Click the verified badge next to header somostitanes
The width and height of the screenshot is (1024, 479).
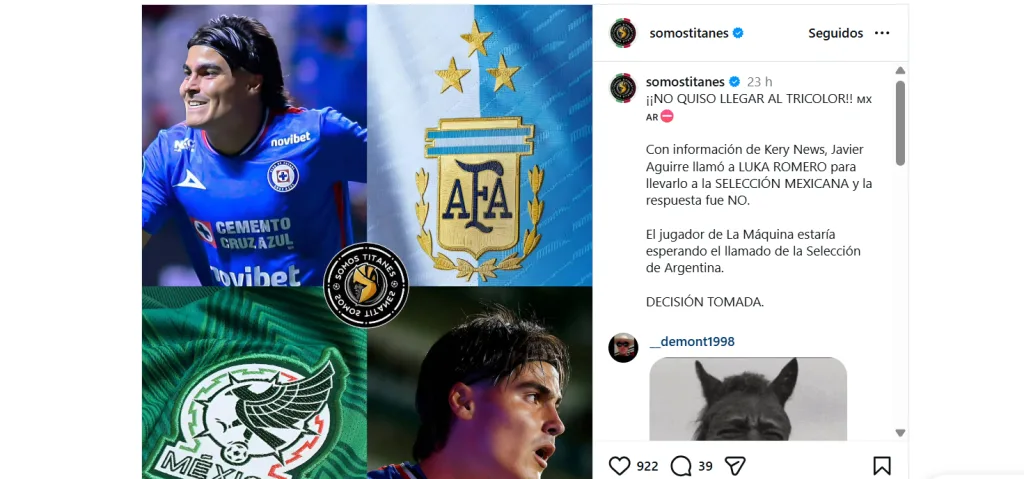(738, 33)
